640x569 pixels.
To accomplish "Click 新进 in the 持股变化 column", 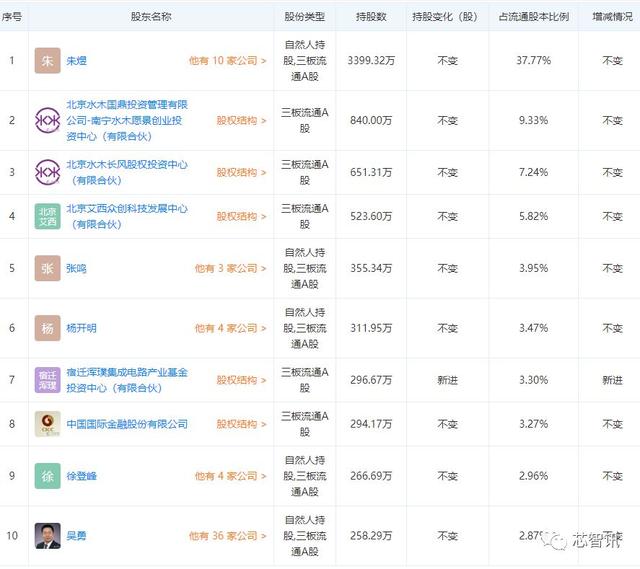I will point(447,380).
